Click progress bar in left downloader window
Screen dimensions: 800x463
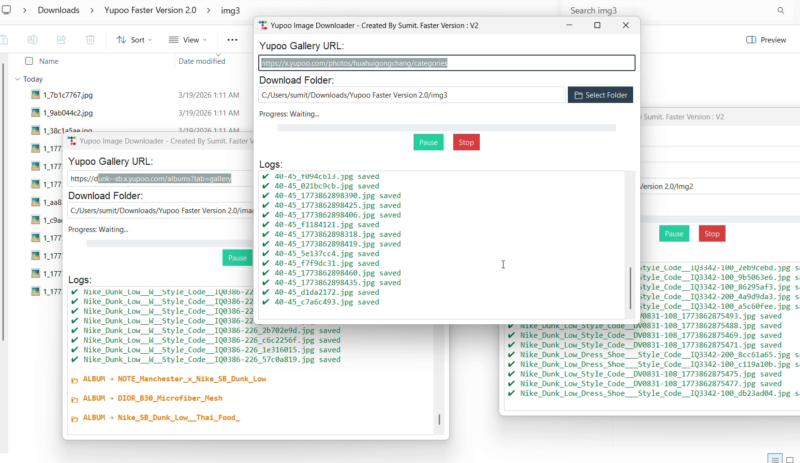(x=170, y=243)
